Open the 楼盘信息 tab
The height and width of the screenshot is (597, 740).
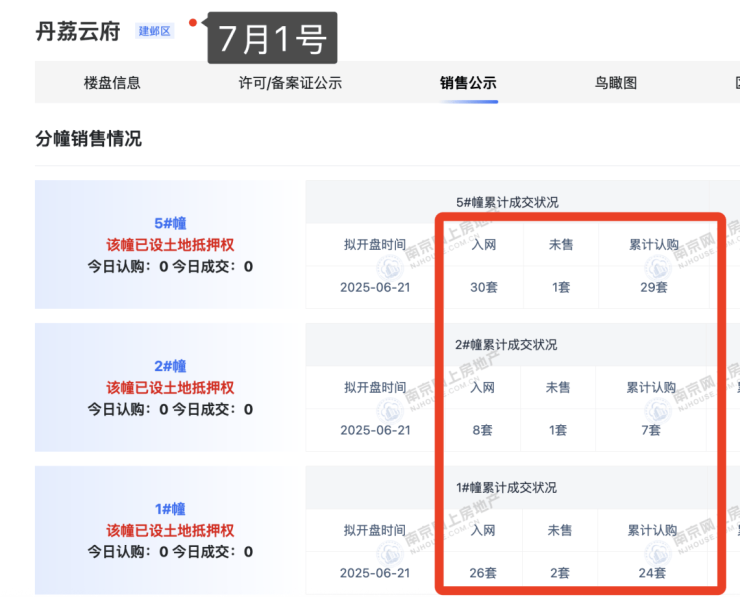[112, 83]
